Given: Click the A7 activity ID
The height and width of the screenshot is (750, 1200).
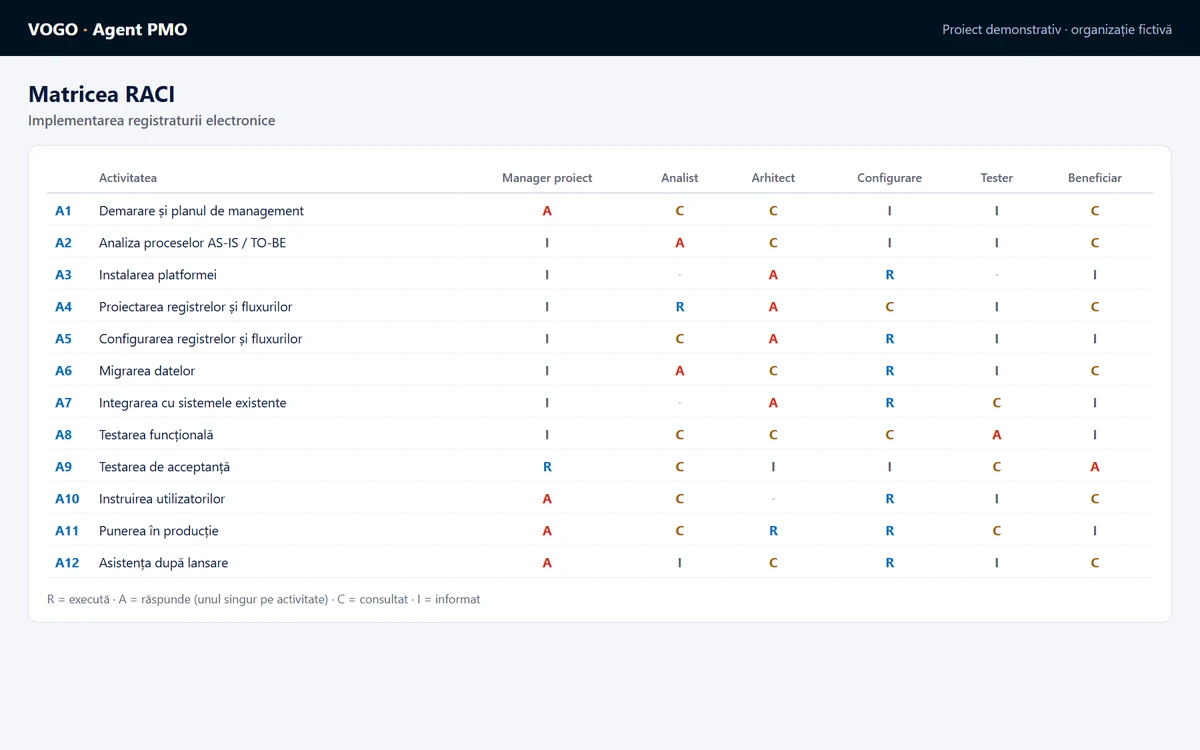Looking at the screenshot, I should coord(63,403).
